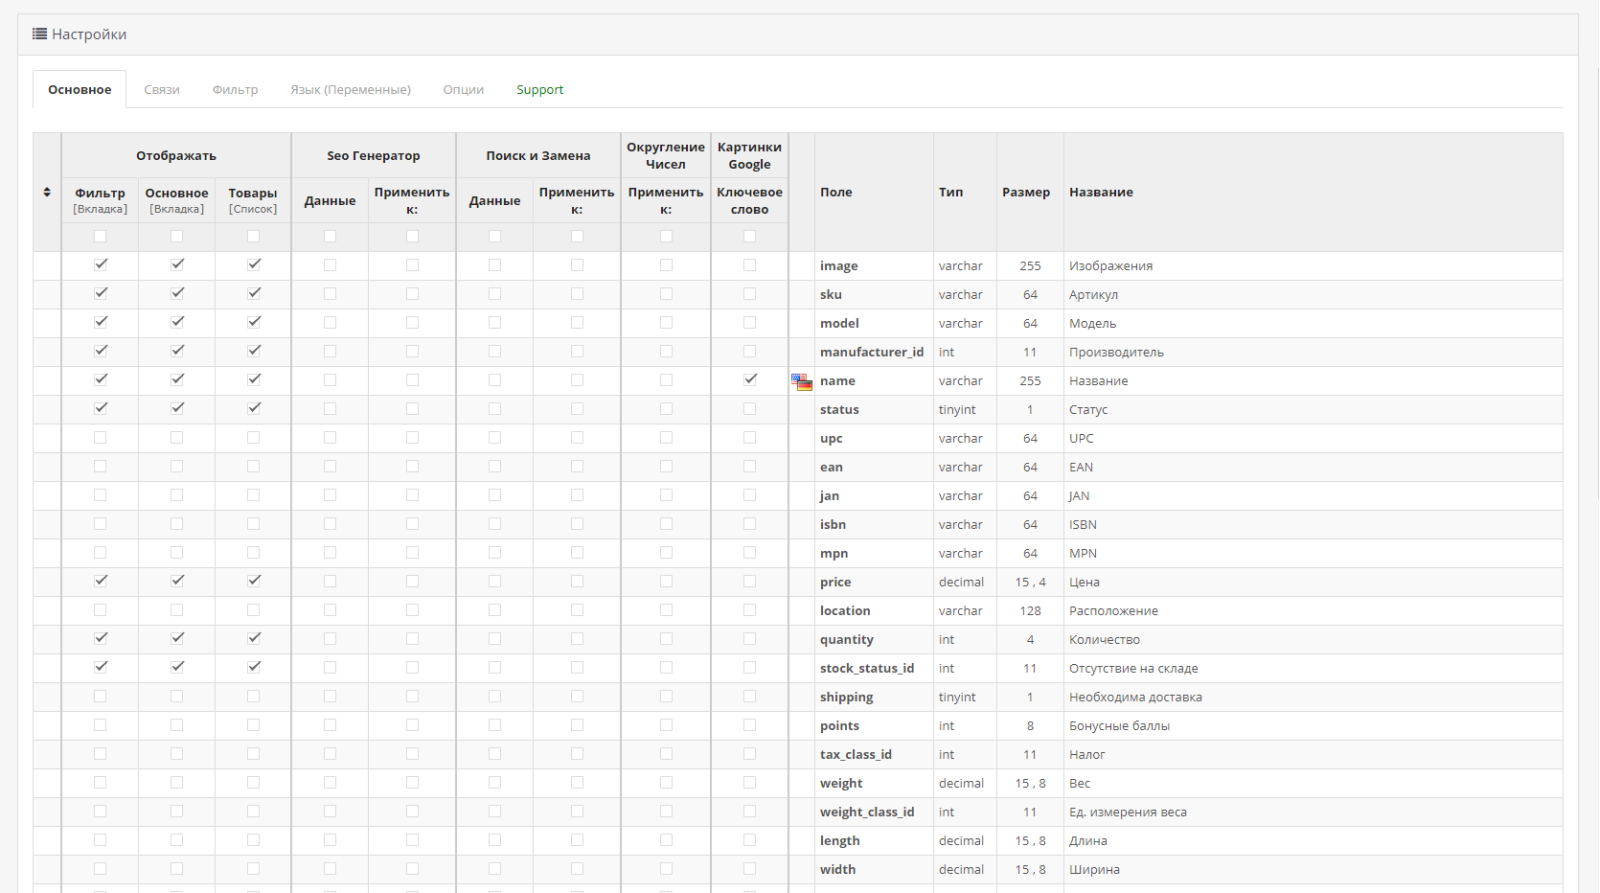Toggle the select-all checkbox under Основное [Вкладка]

(x=177, y=237)
